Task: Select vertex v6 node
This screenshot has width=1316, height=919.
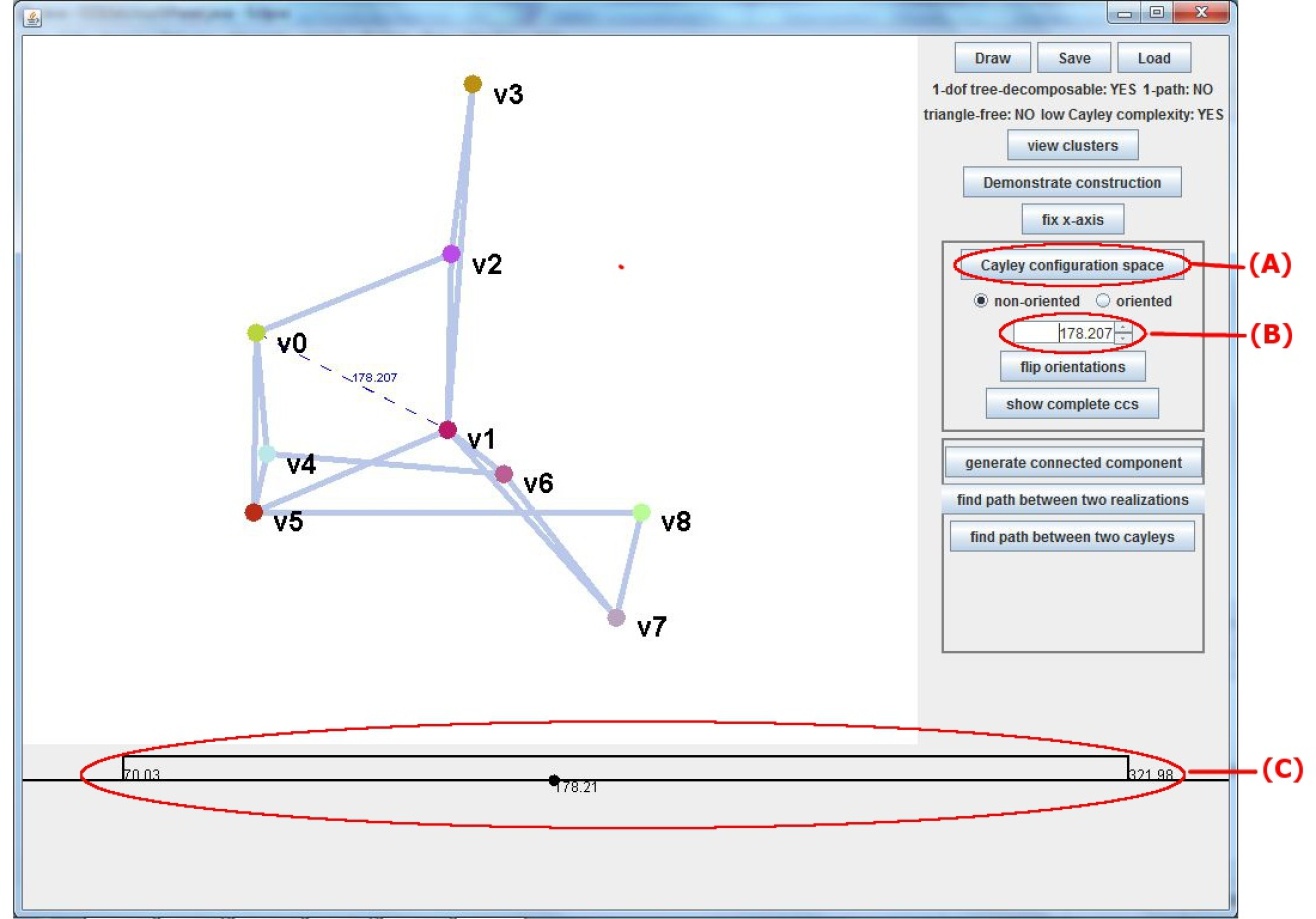Action: (504, 474)
